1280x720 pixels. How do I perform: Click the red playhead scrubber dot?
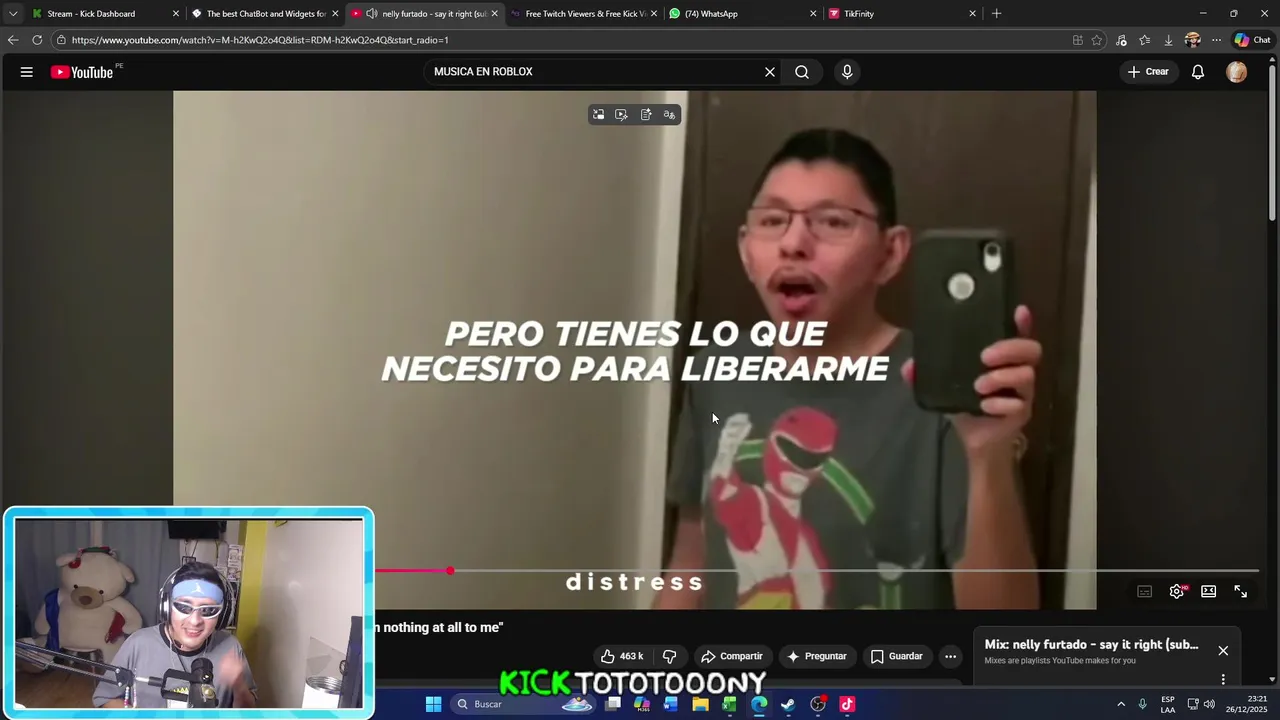[x=450, y=571]
